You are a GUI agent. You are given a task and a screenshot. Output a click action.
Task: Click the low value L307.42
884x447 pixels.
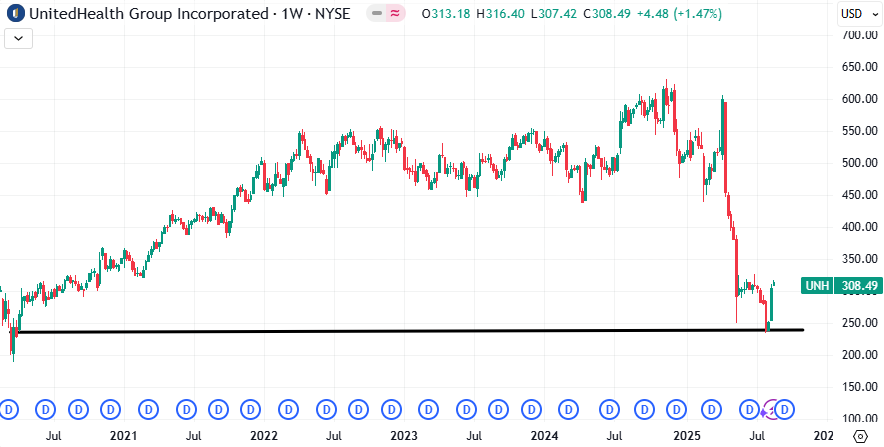553,14
